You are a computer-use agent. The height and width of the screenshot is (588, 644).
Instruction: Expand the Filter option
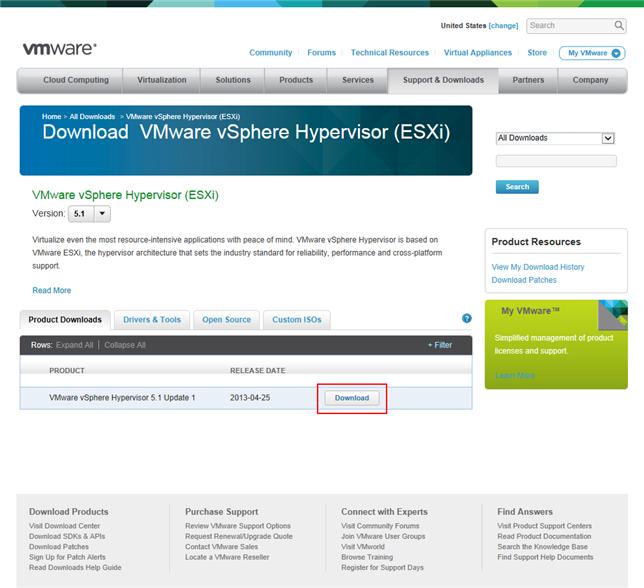tap(440, 345)
